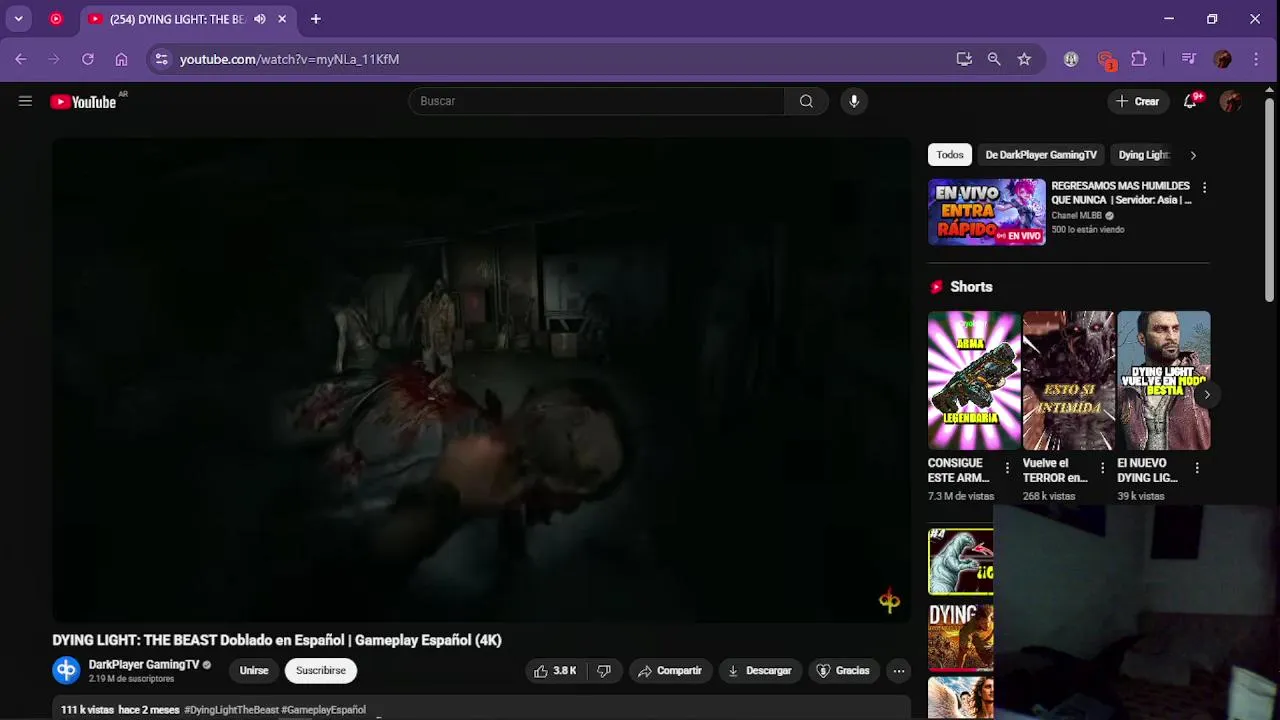Reload the page
Screen dimensions: 1280x720
pos(88,59)
